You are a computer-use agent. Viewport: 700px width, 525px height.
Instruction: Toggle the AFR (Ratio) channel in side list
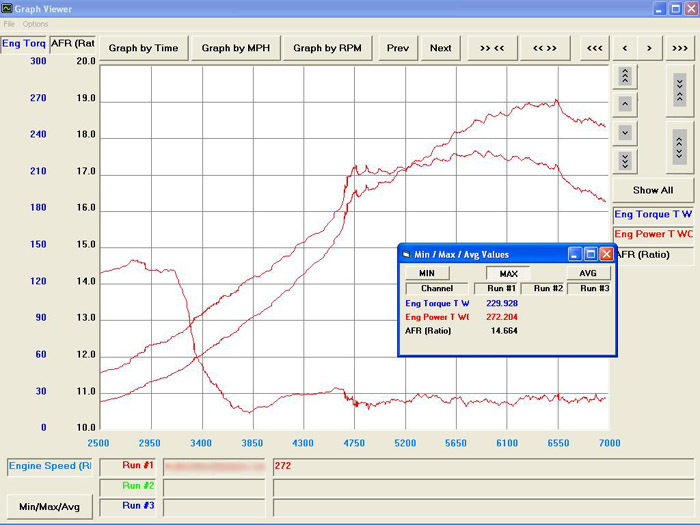[654, 255]
